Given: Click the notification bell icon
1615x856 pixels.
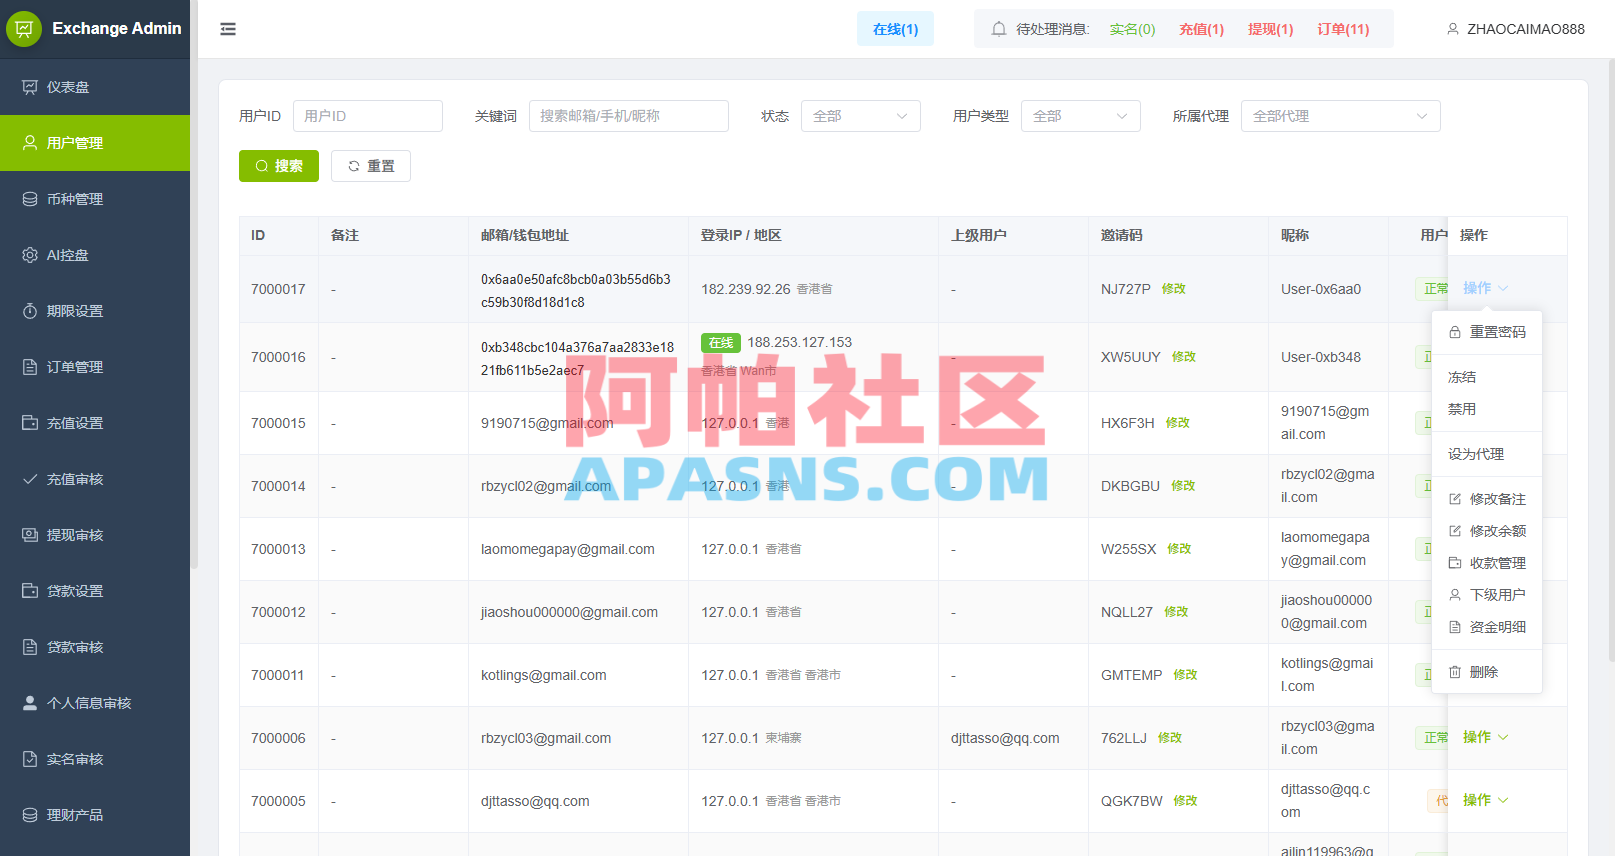Looking at the screenshot, I should click(x=998, y=29).
